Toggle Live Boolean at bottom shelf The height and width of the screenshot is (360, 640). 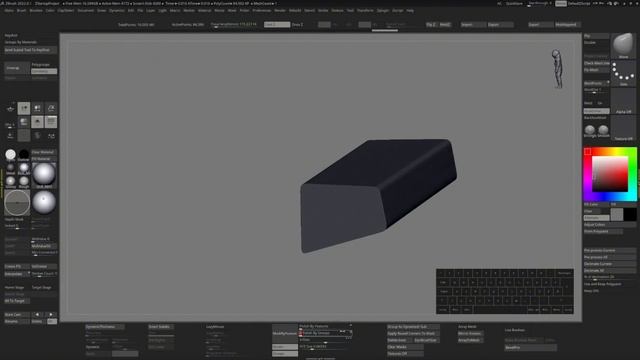coord(515,330)
